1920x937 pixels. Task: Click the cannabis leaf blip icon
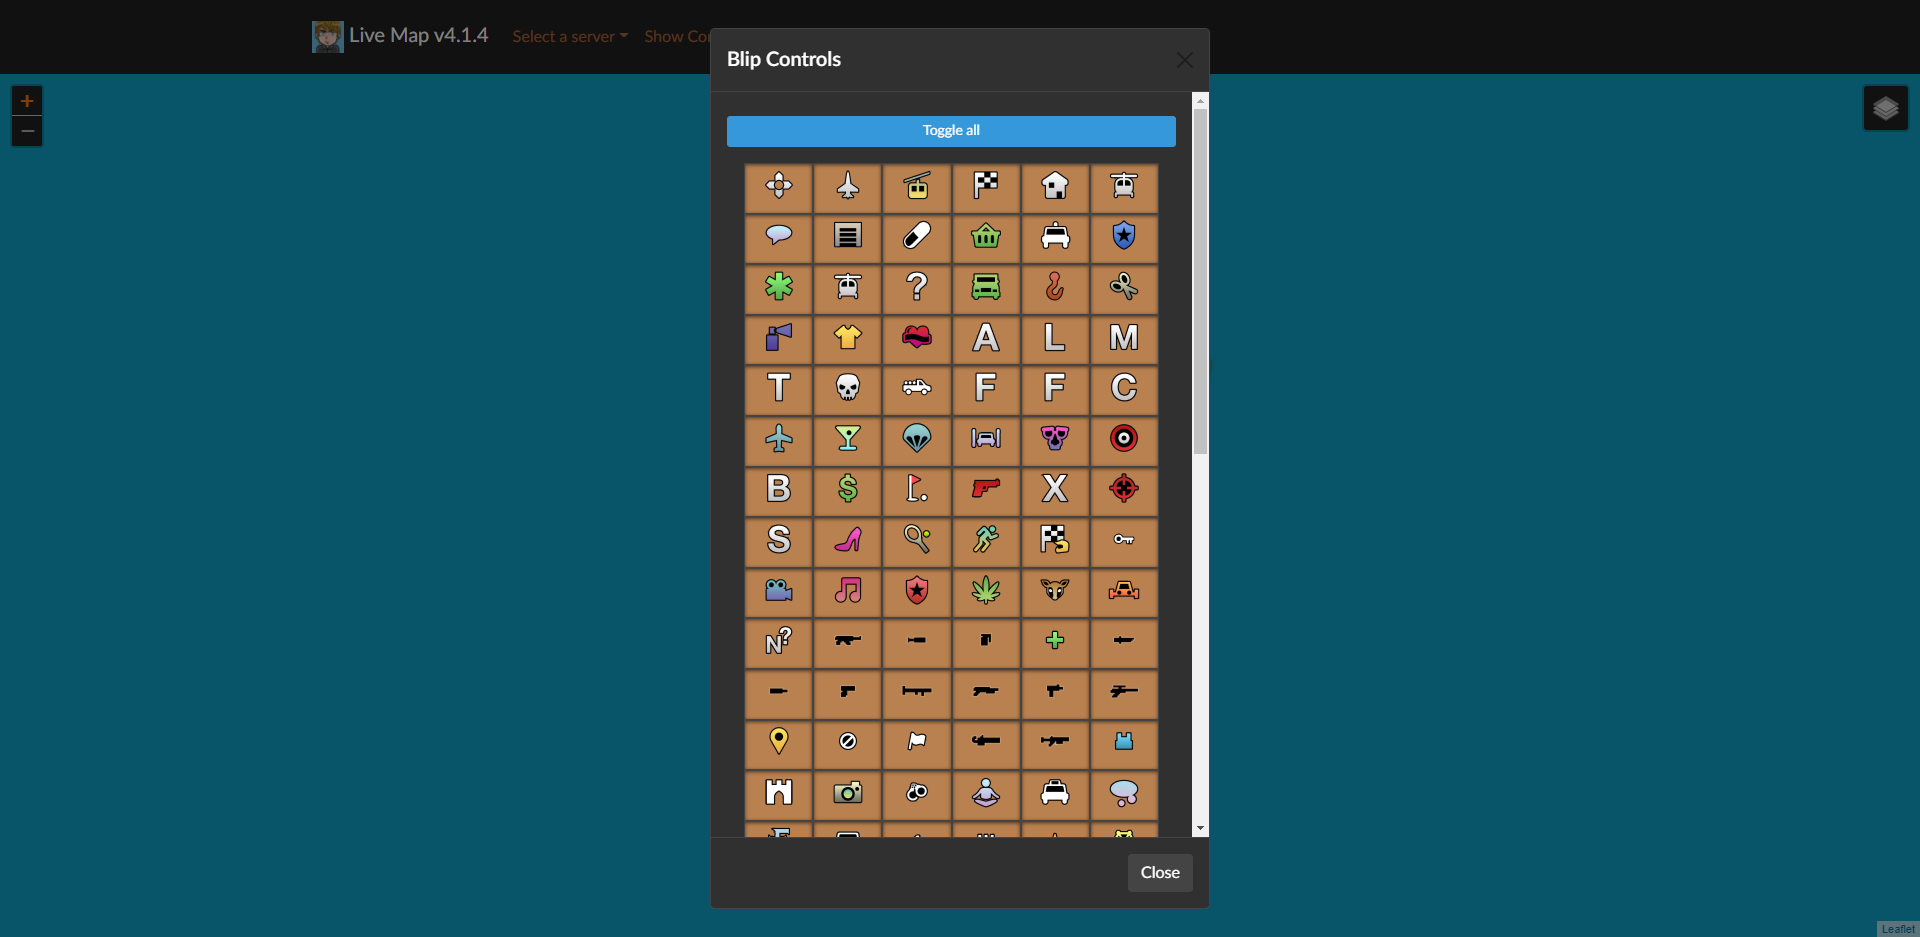coord(986,592)
